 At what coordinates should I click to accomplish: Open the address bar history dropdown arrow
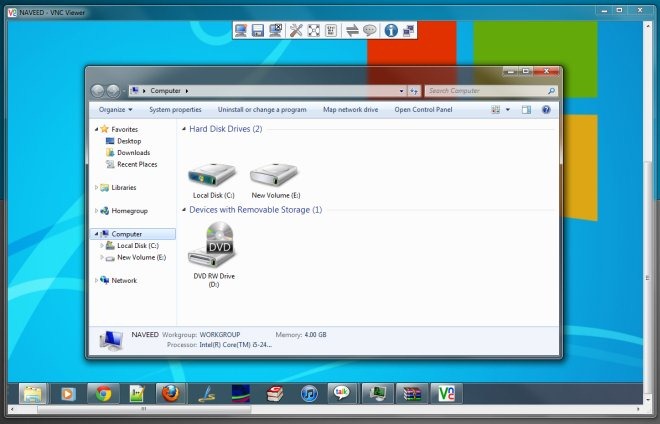click(402, 91)
